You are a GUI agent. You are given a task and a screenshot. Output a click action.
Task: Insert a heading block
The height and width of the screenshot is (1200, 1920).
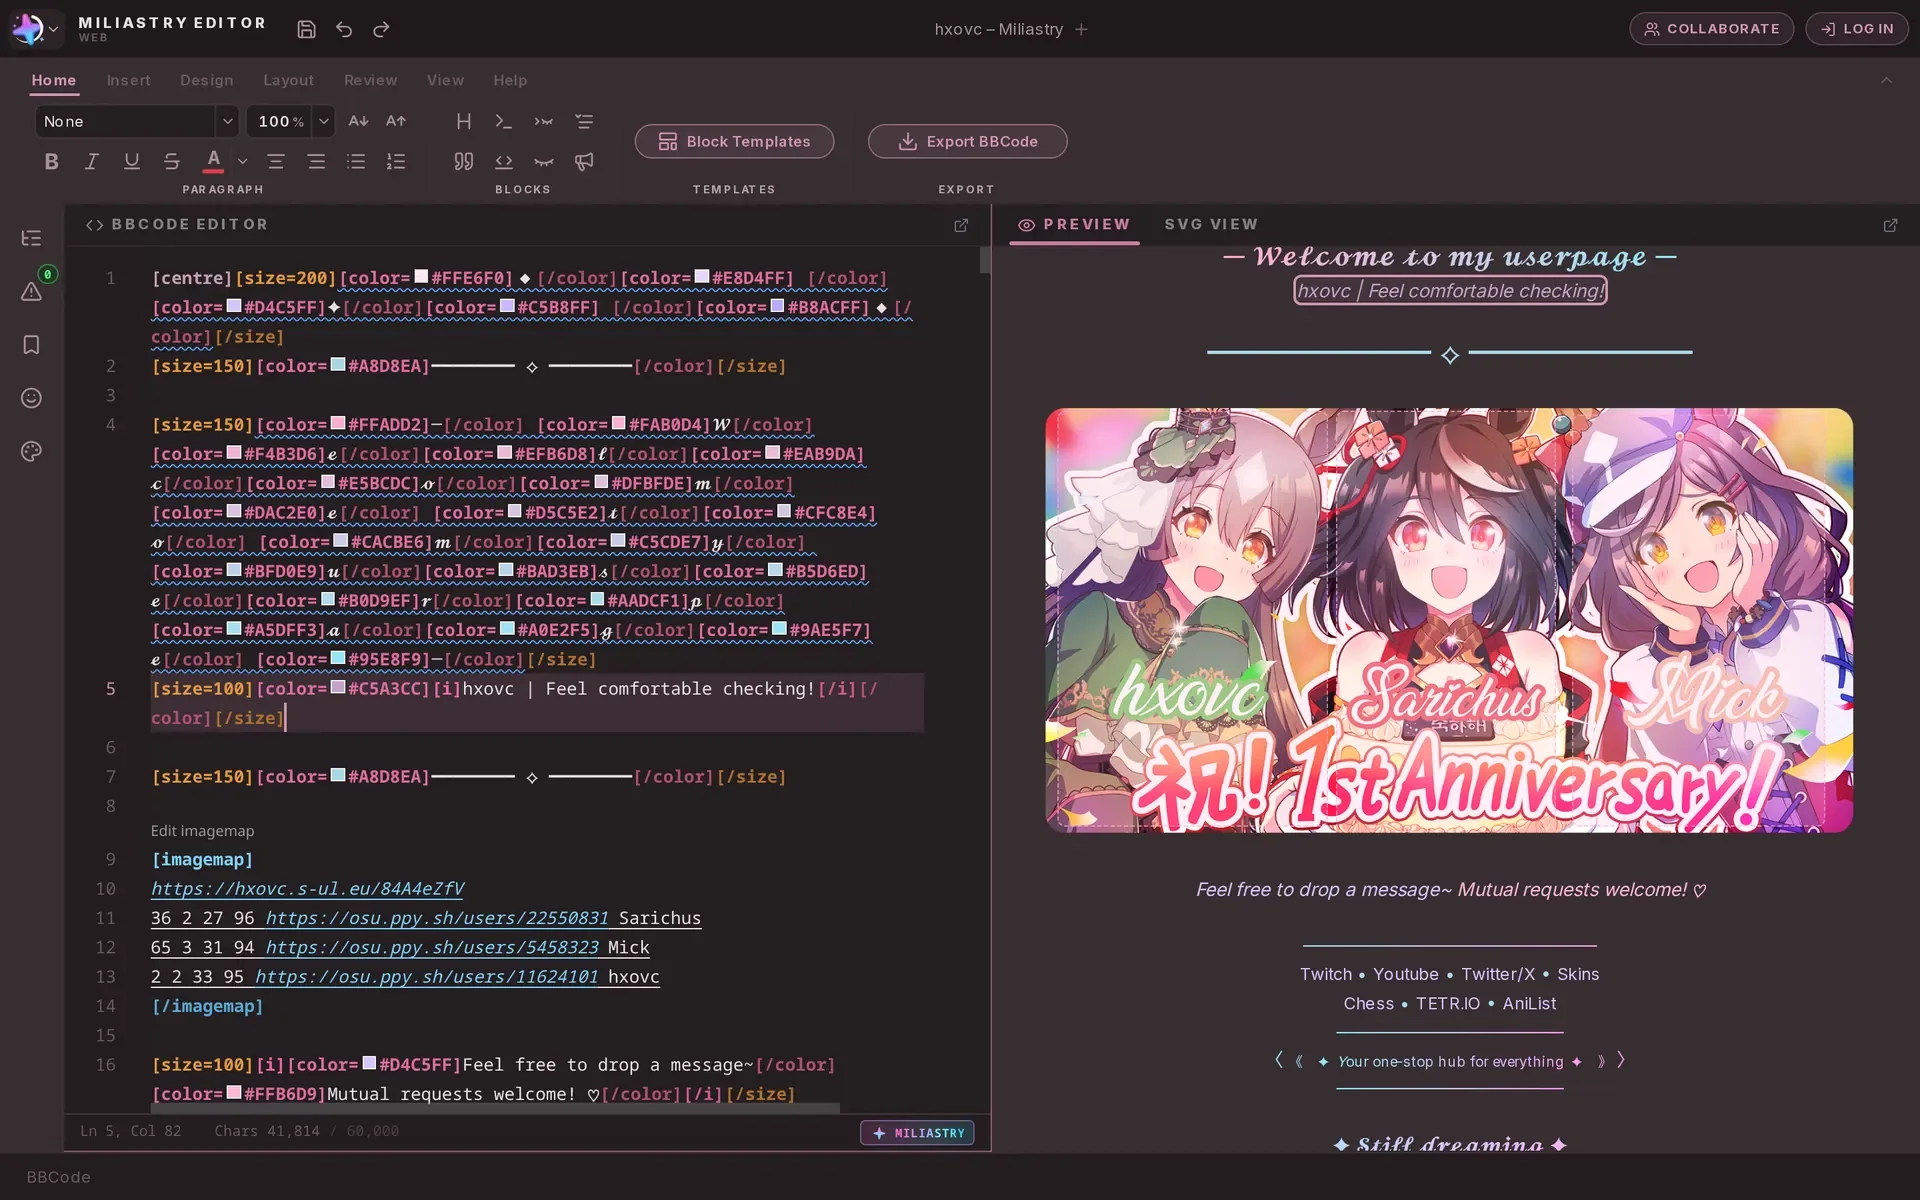[463, 121]
